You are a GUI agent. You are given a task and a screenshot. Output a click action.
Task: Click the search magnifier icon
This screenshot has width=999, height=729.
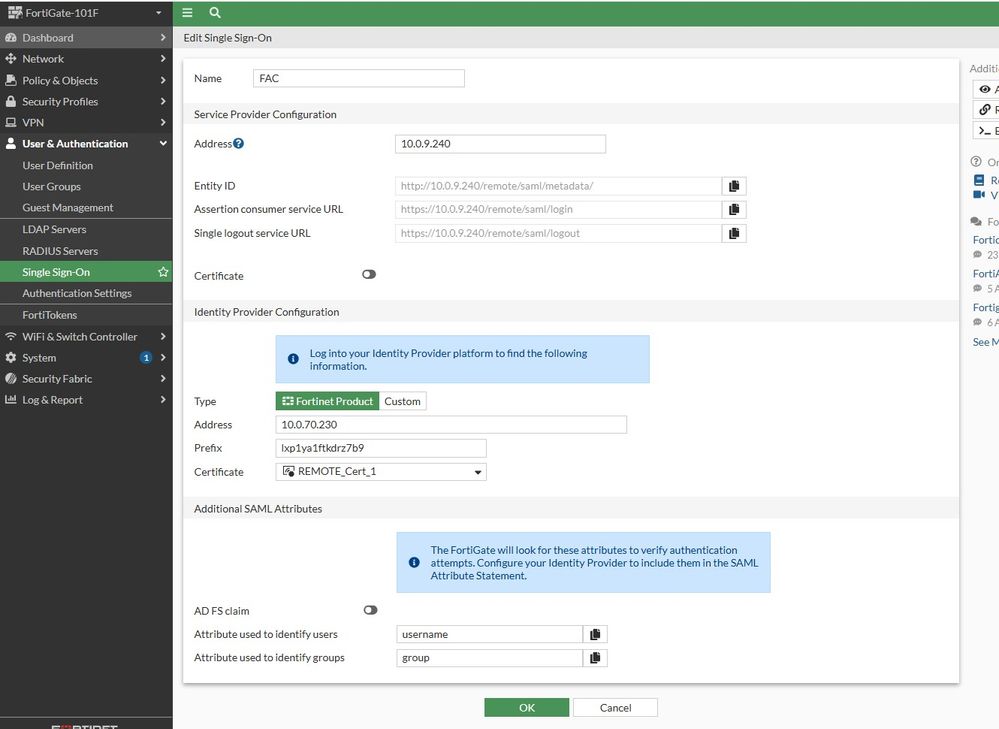tap(215, 13)
